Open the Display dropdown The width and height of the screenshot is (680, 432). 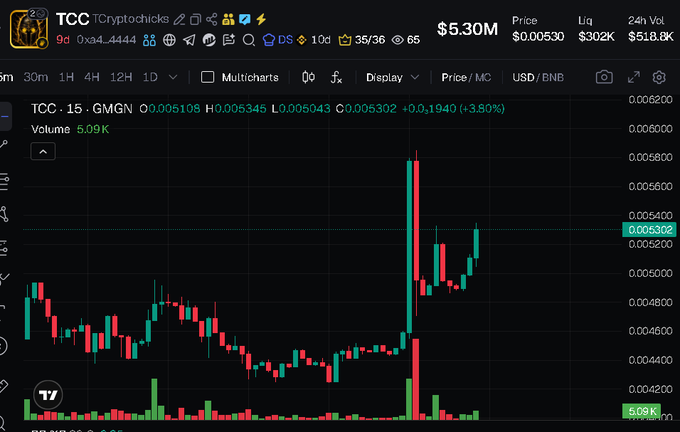coord(392,77)
